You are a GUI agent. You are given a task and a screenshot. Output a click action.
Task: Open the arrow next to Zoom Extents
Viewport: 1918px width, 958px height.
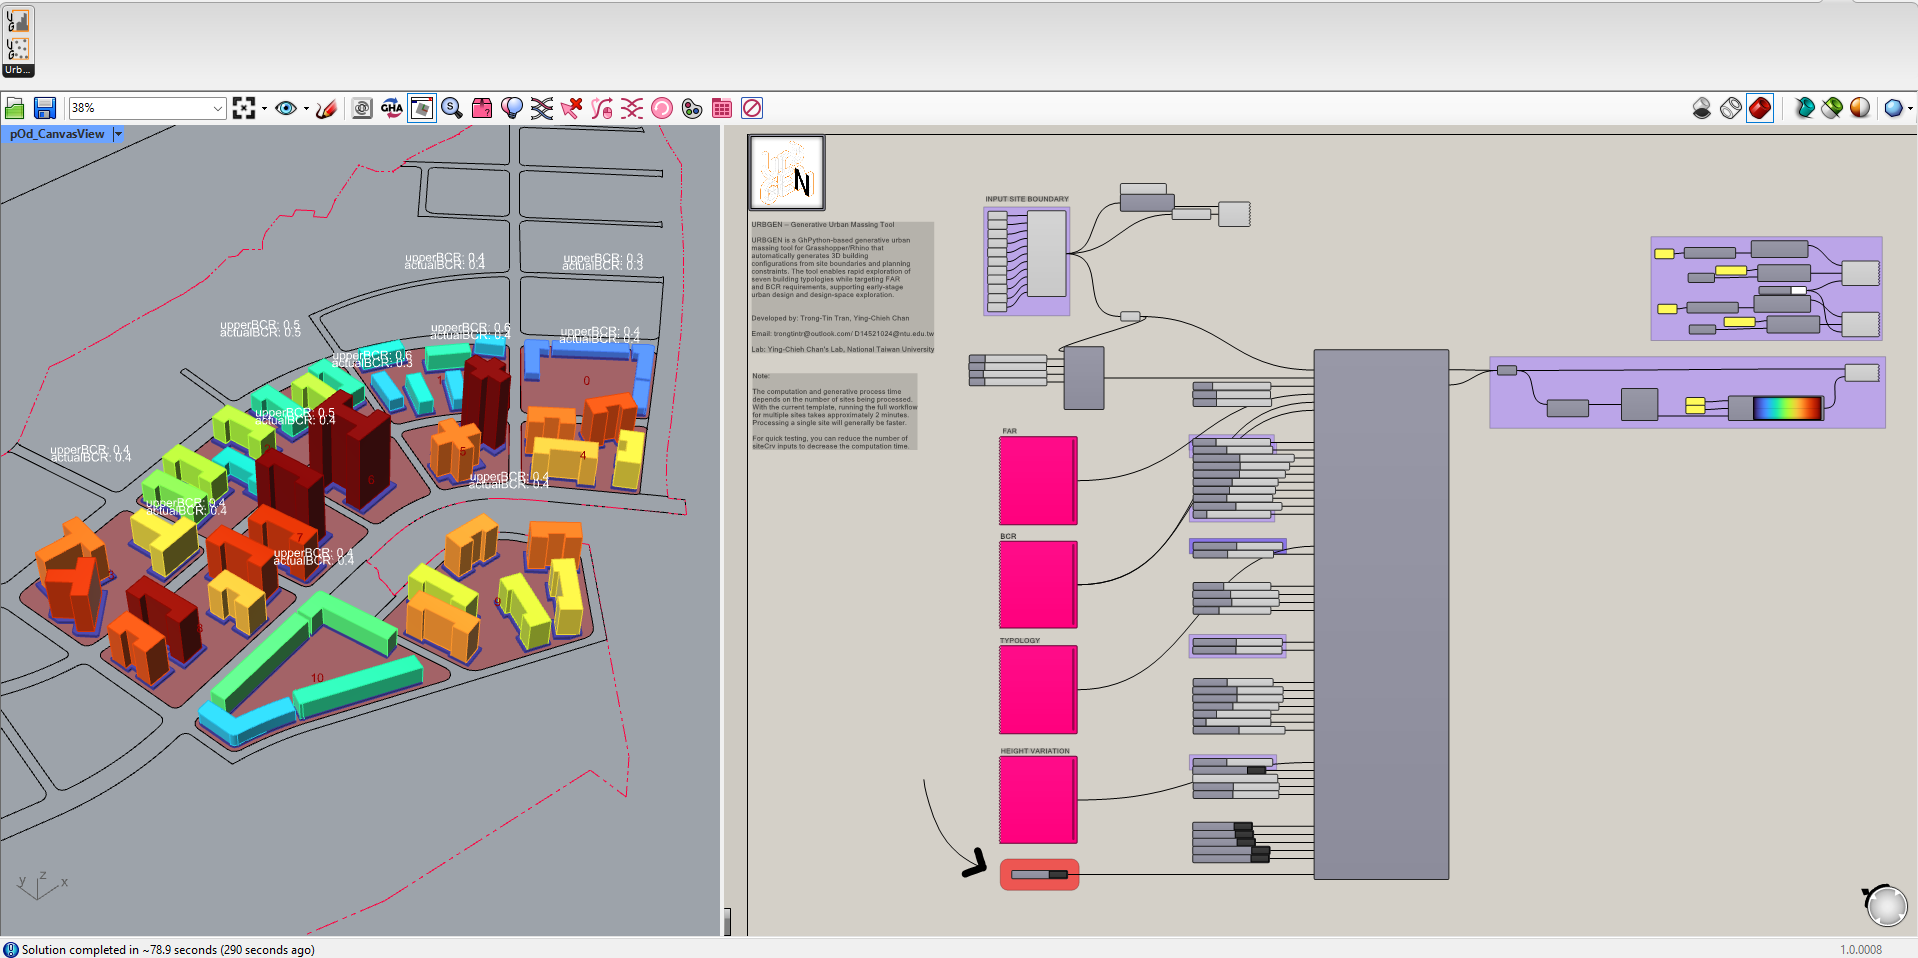pyautogui.click(x=264, y=108)
